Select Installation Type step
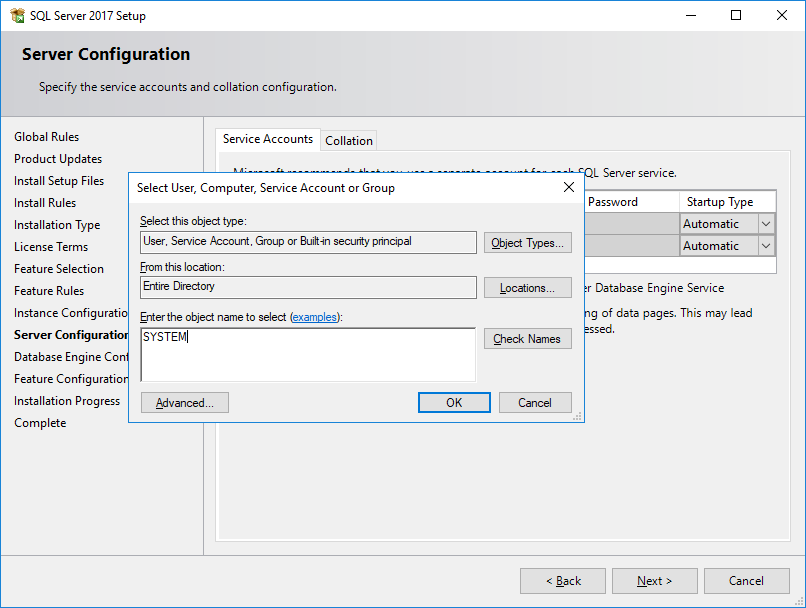The height and width of the screenshot is (608, 806). point(57,225)
